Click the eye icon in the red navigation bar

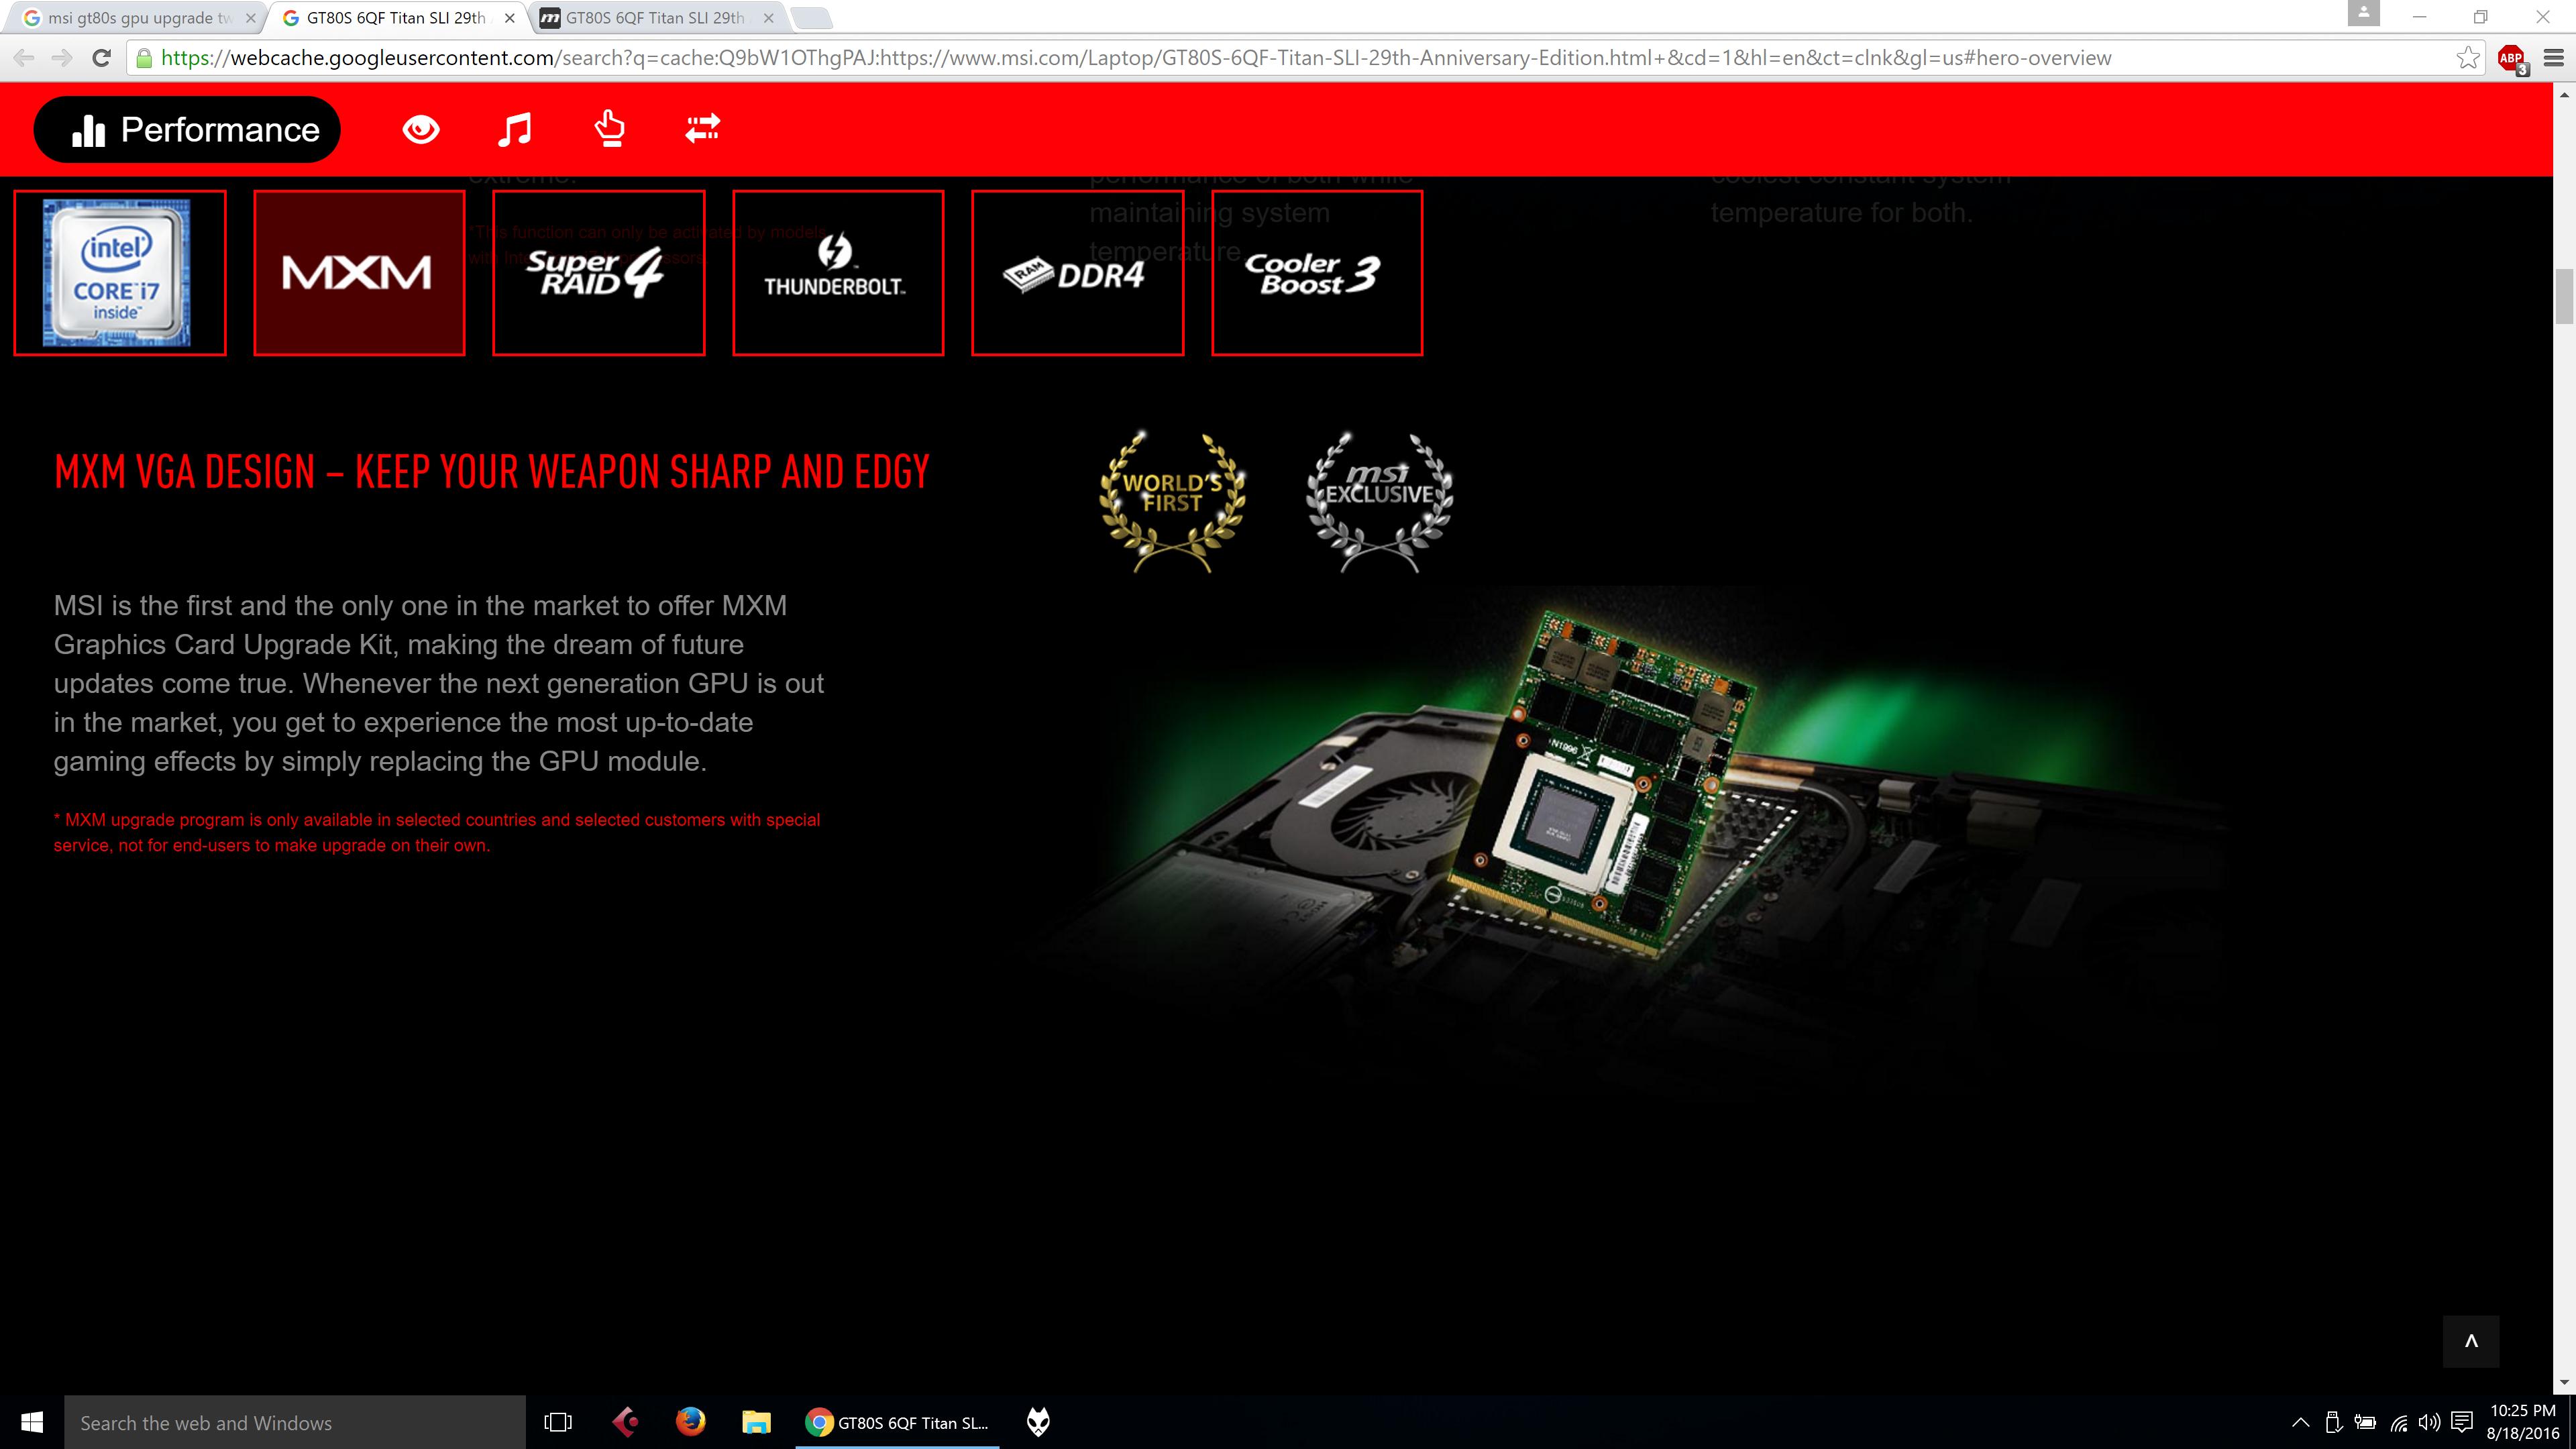pyautogui.click(x=421, y=130)
